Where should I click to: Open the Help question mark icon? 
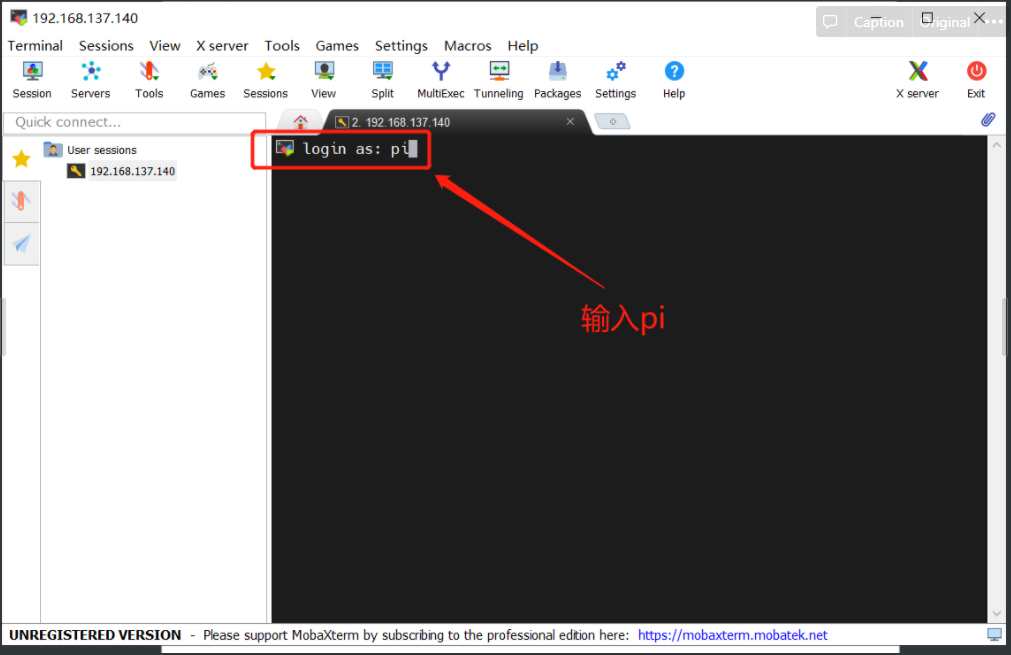[x=674, y=72]
